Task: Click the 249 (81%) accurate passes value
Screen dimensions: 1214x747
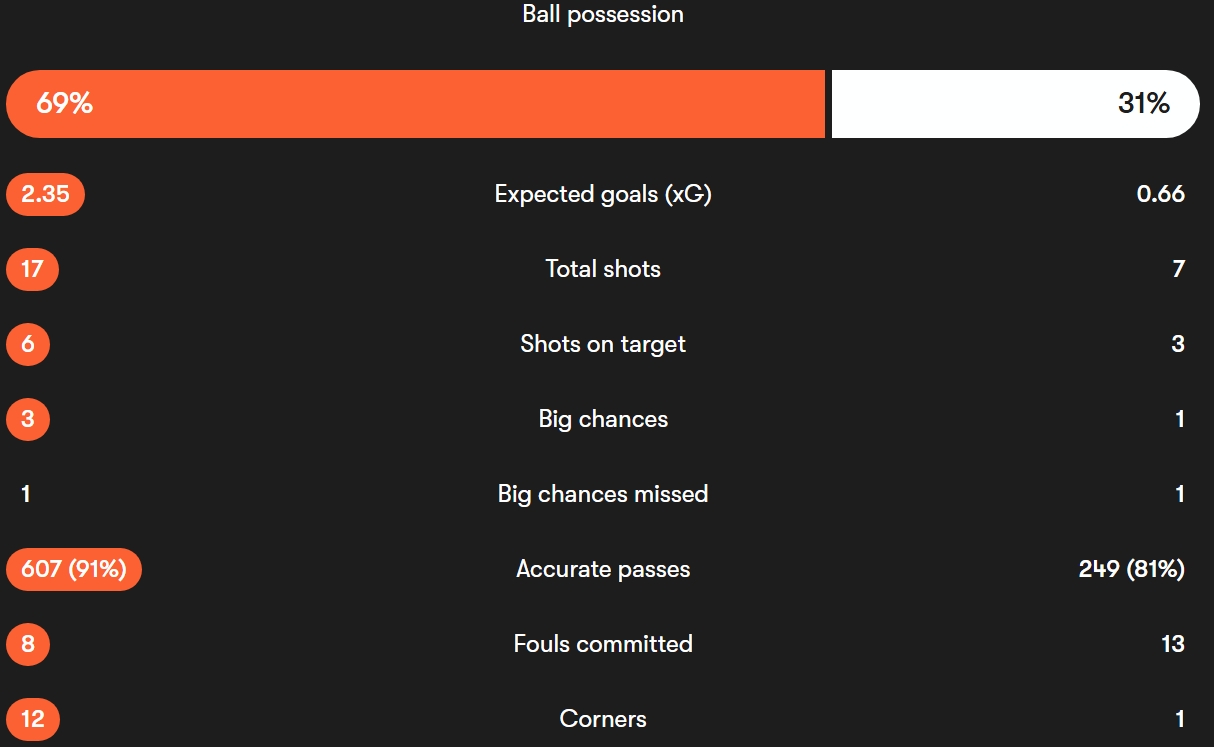Action: click(x=1131, y=569)
